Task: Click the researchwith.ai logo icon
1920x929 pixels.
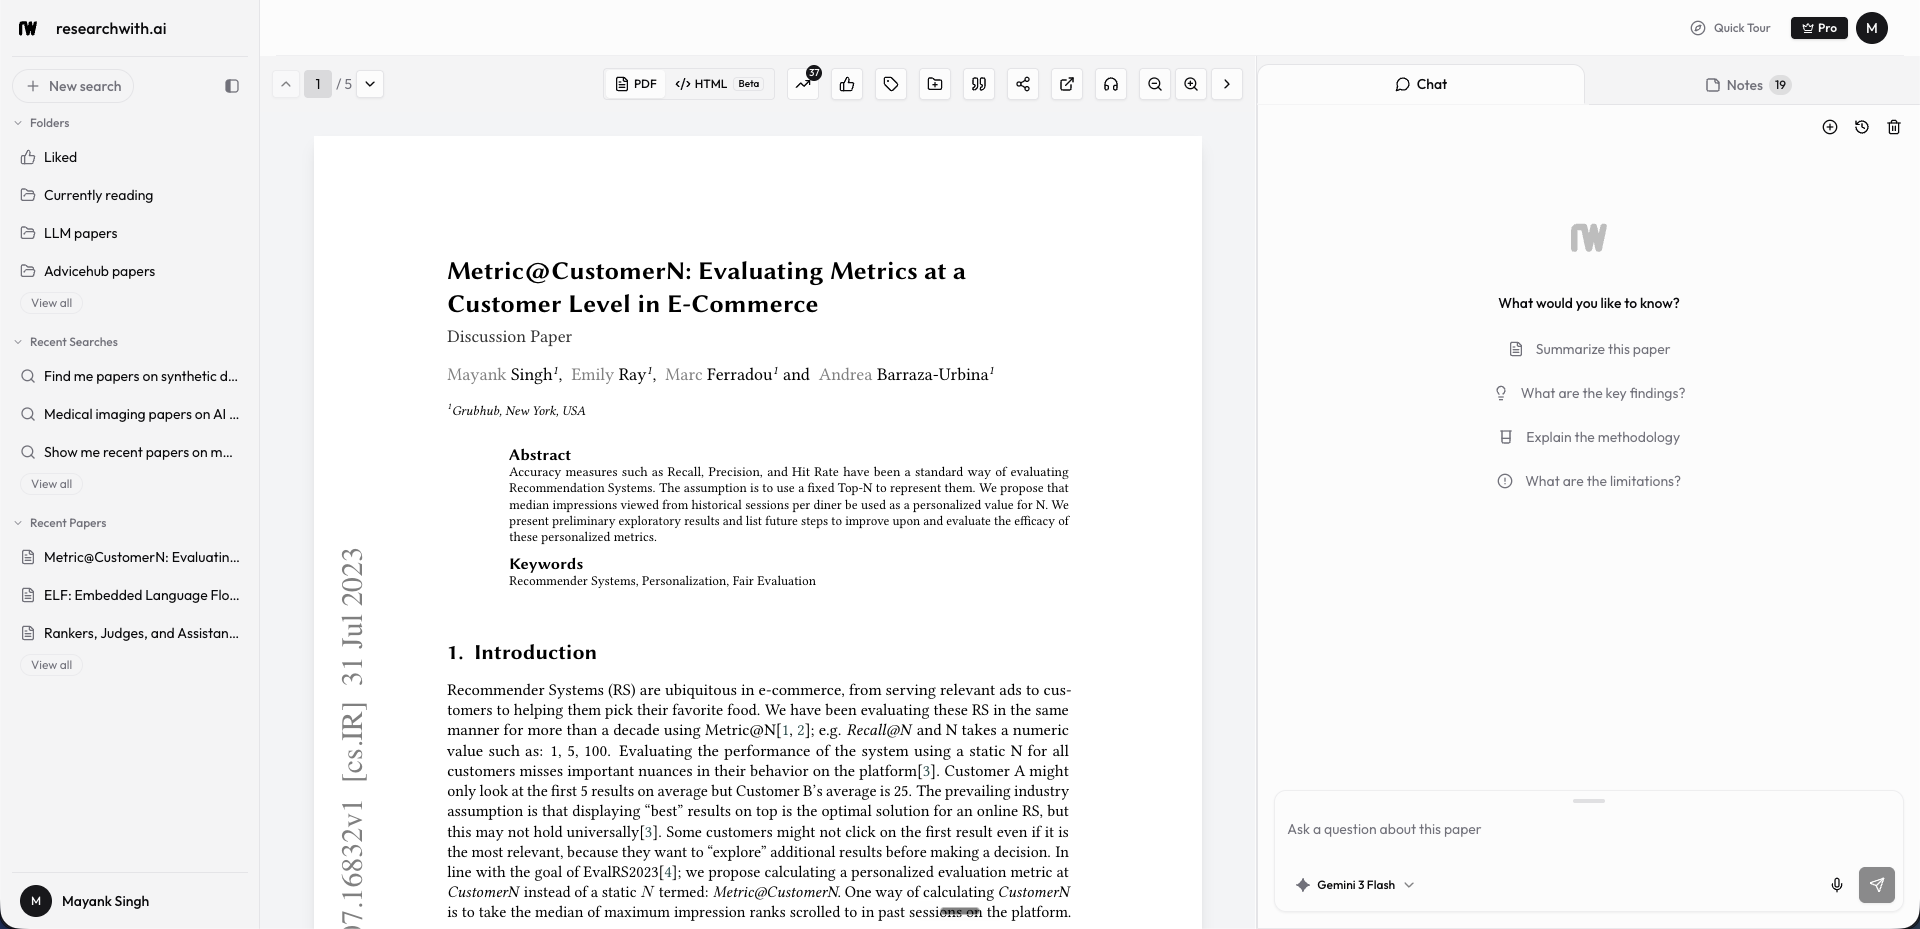Action: (28, 28)
